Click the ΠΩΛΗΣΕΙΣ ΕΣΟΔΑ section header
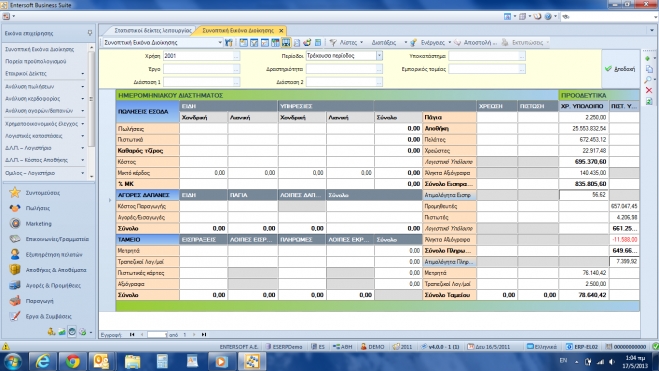 pyautogui.click(x=148, y=111)
